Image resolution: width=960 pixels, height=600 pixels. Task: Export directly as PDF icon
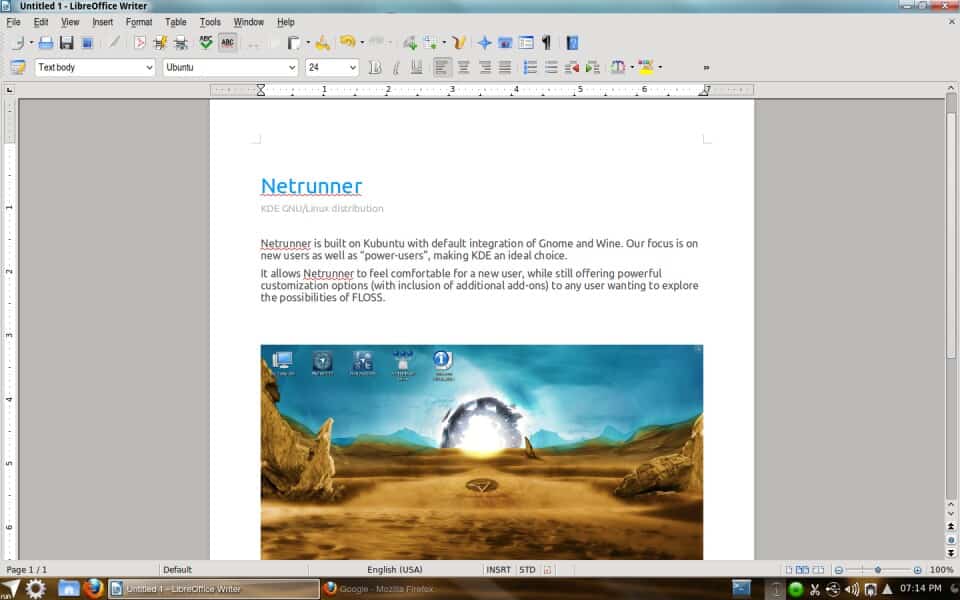coord(140,43)
